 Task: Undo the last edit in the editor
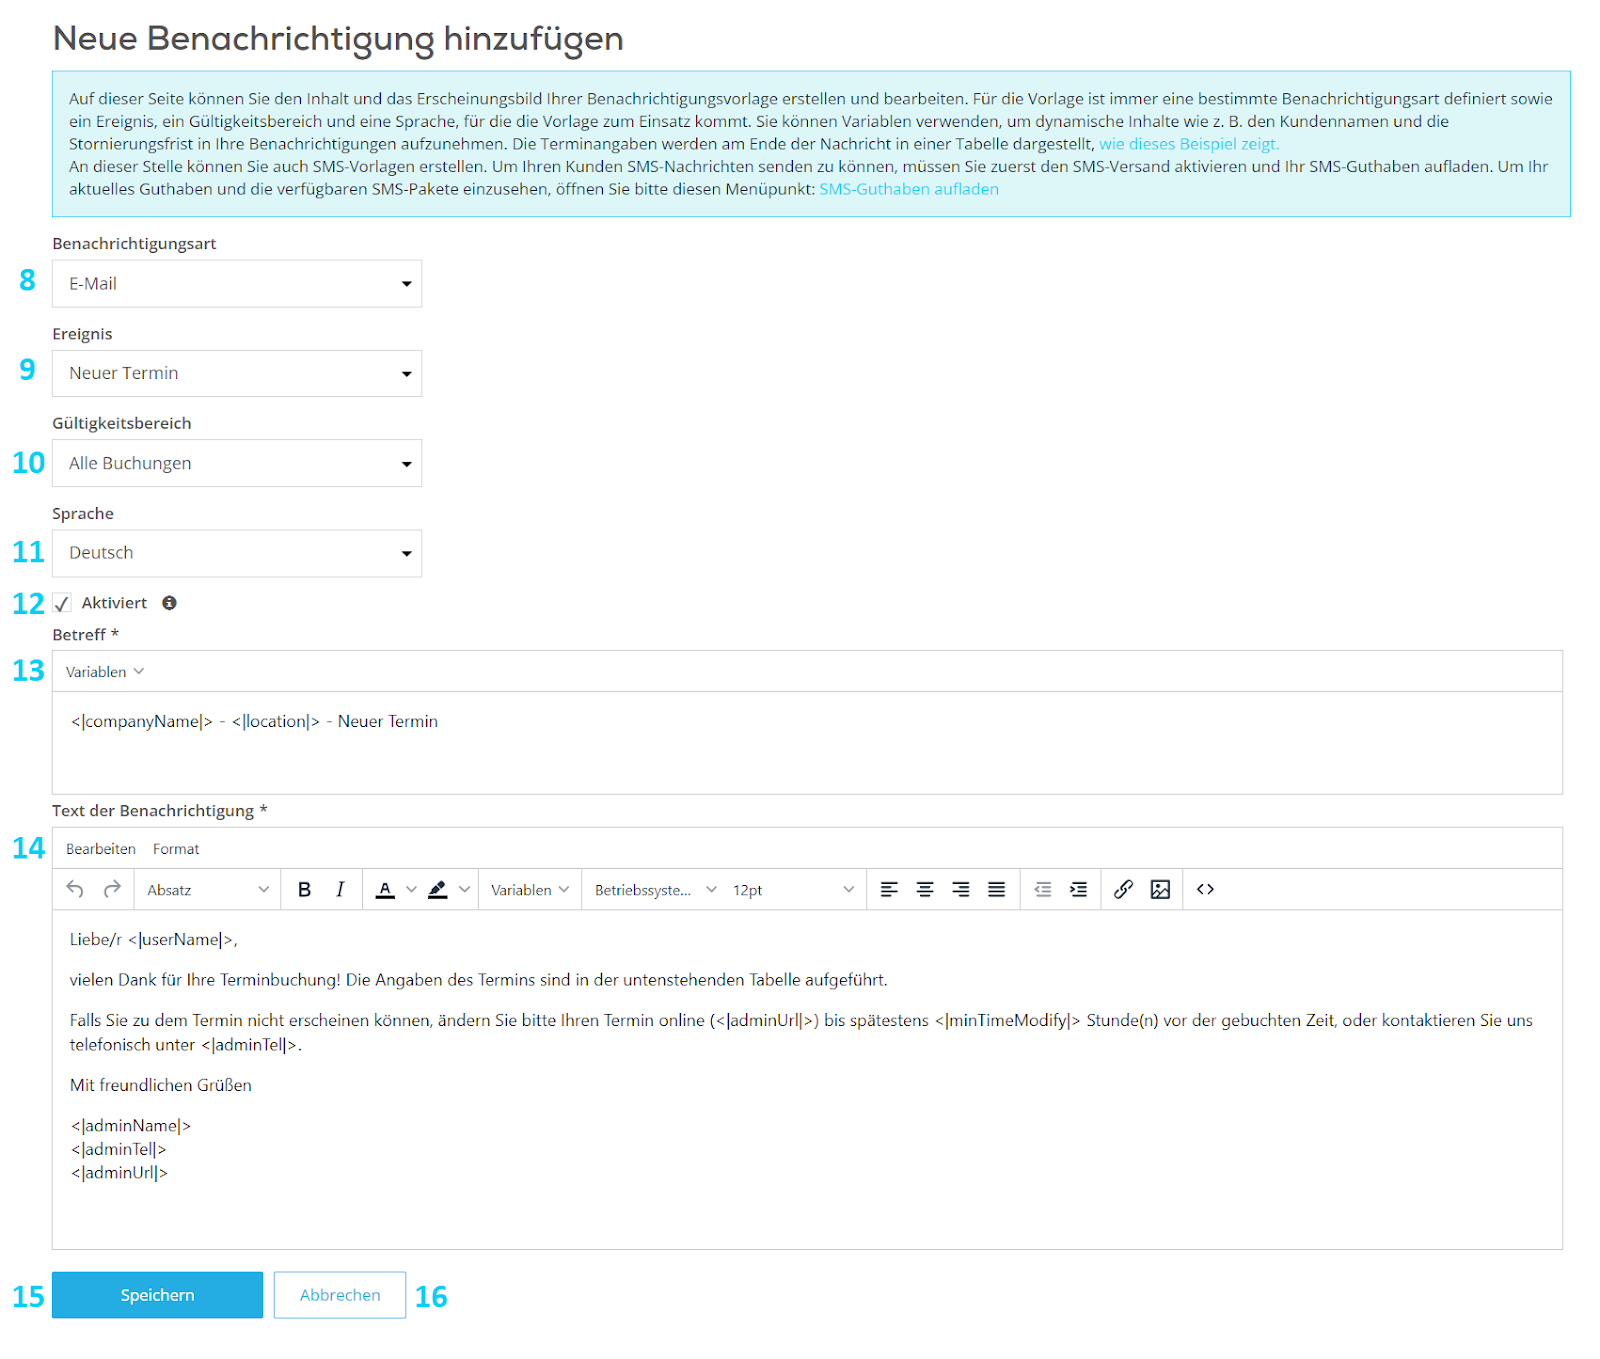click(75, 889)
